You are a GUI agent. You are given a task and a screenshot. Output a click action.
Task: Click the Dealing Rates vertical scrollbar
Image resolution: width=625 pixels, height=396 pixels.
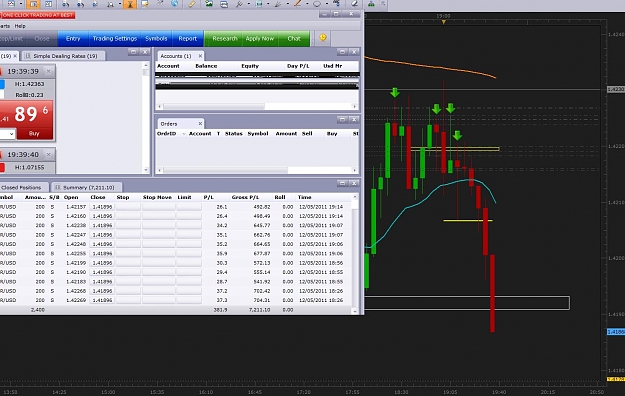click(145, 117)
